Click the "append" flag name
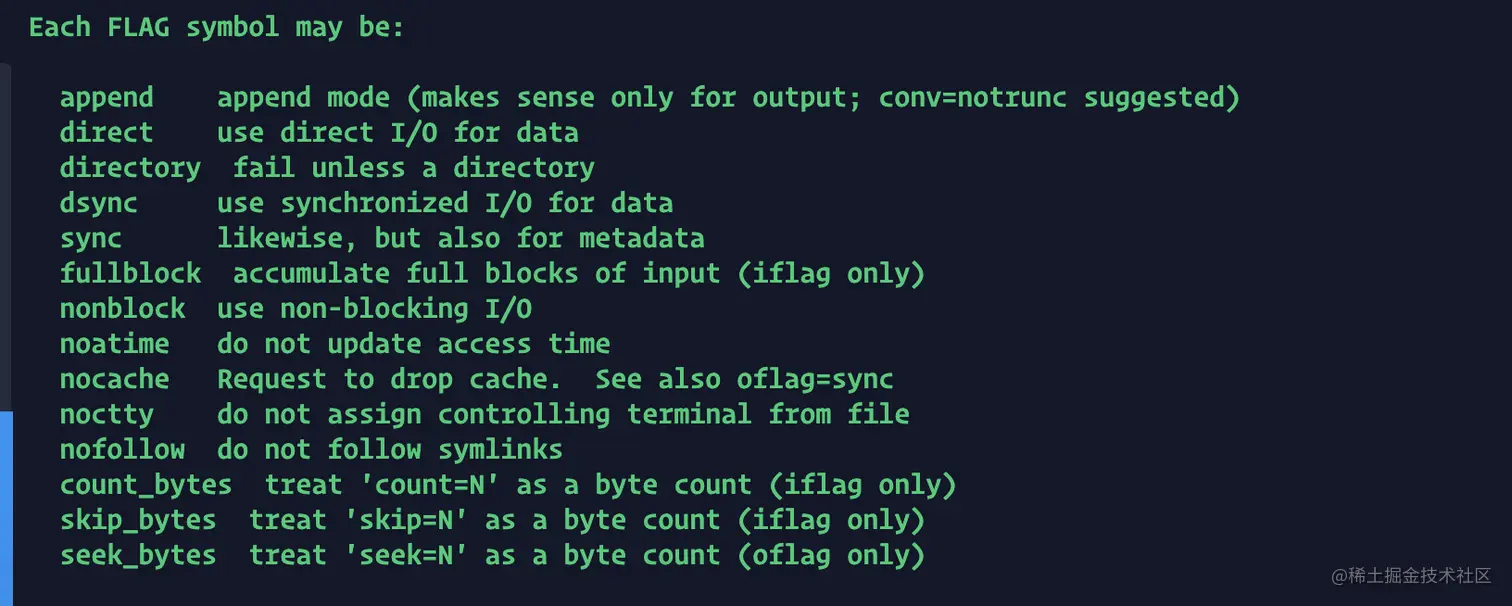Screen dimensions: 1512x606 pyautogui.click(x=107, y=98)
